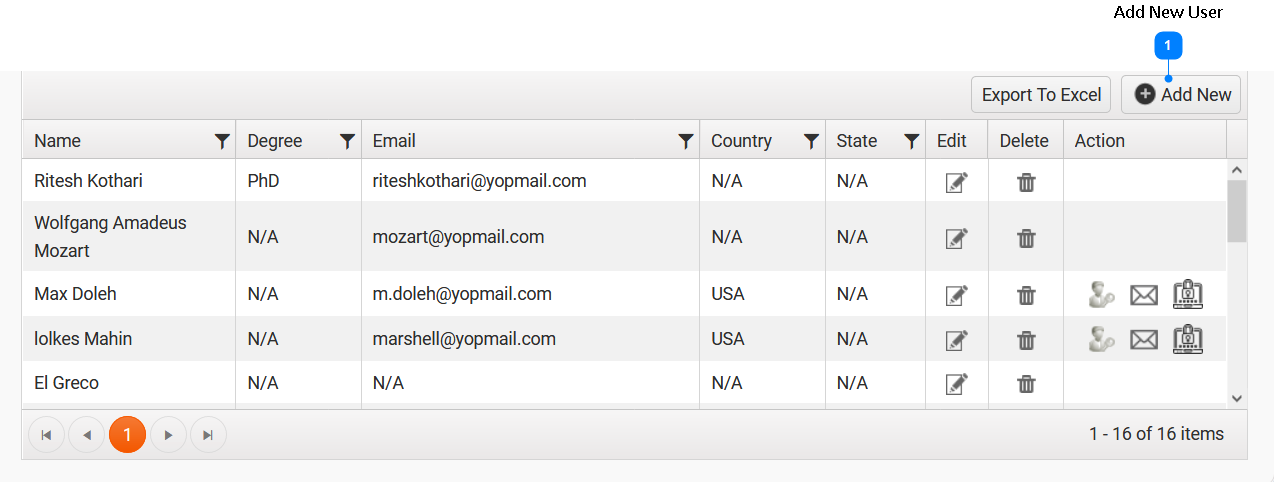Open the Name column filter
This screenshot has height=482, width=1274.
tap(222, 142)
